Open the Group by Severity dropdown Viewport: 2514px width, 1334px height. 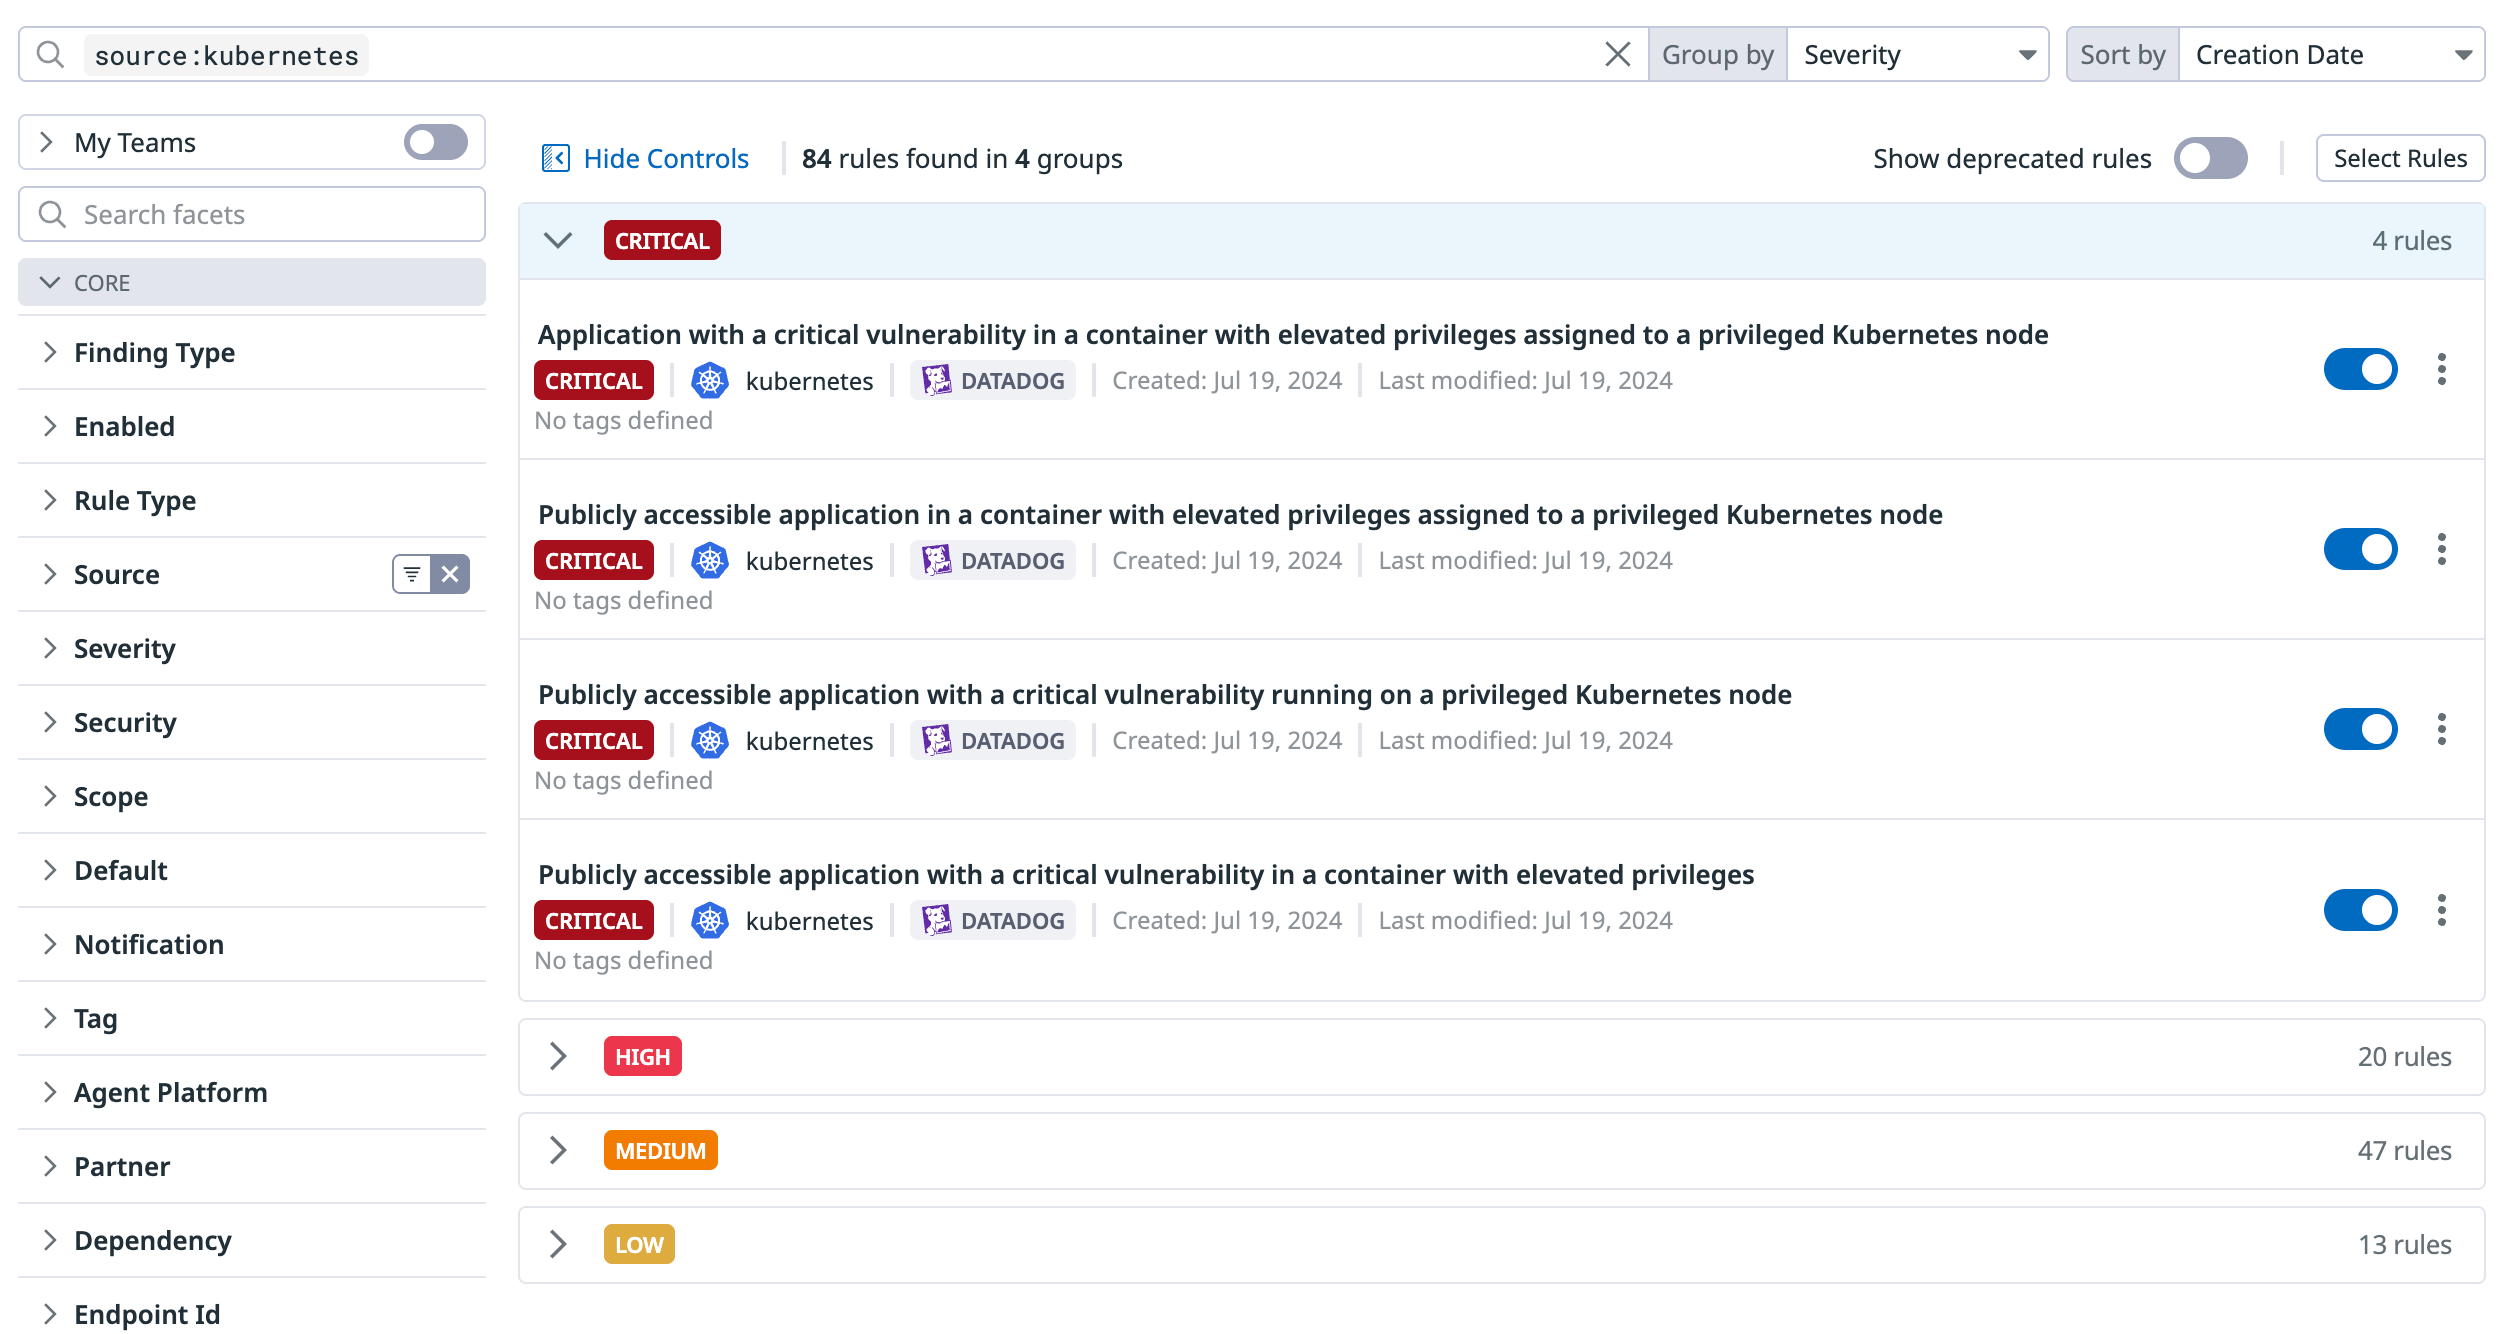[1917, 54]
